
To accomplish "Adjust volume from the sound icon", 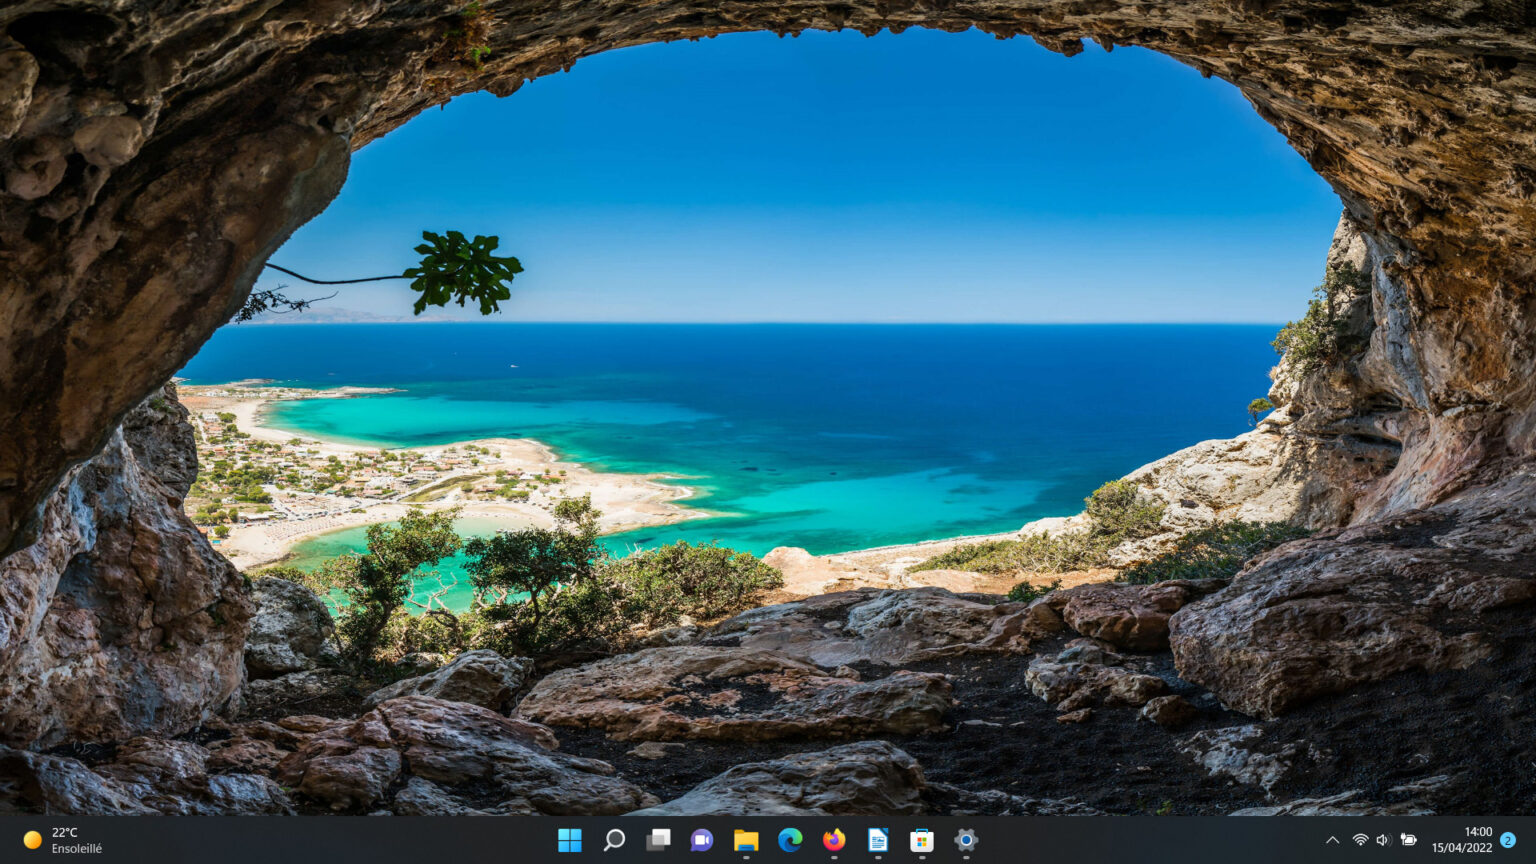I will point(1384,841).
